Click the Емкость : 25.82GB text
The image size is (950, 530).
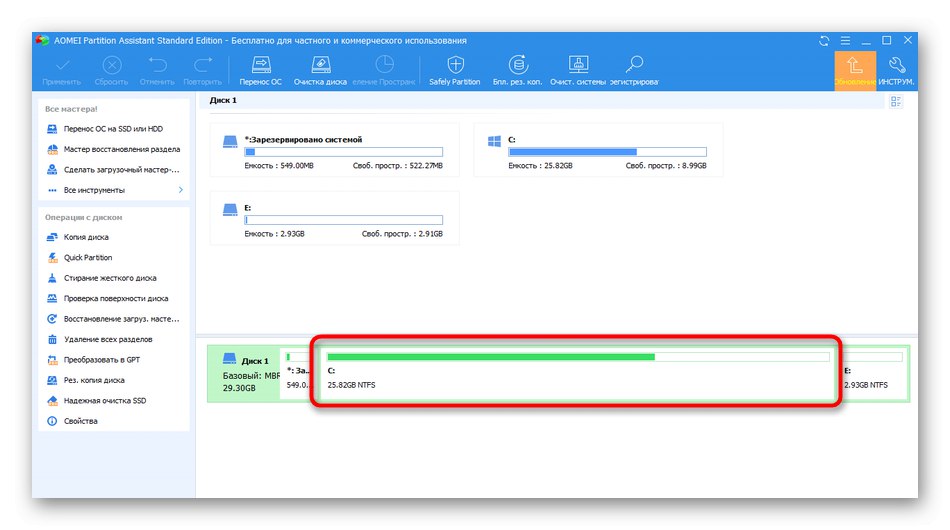pyautogui.click(x=540, y=165)
